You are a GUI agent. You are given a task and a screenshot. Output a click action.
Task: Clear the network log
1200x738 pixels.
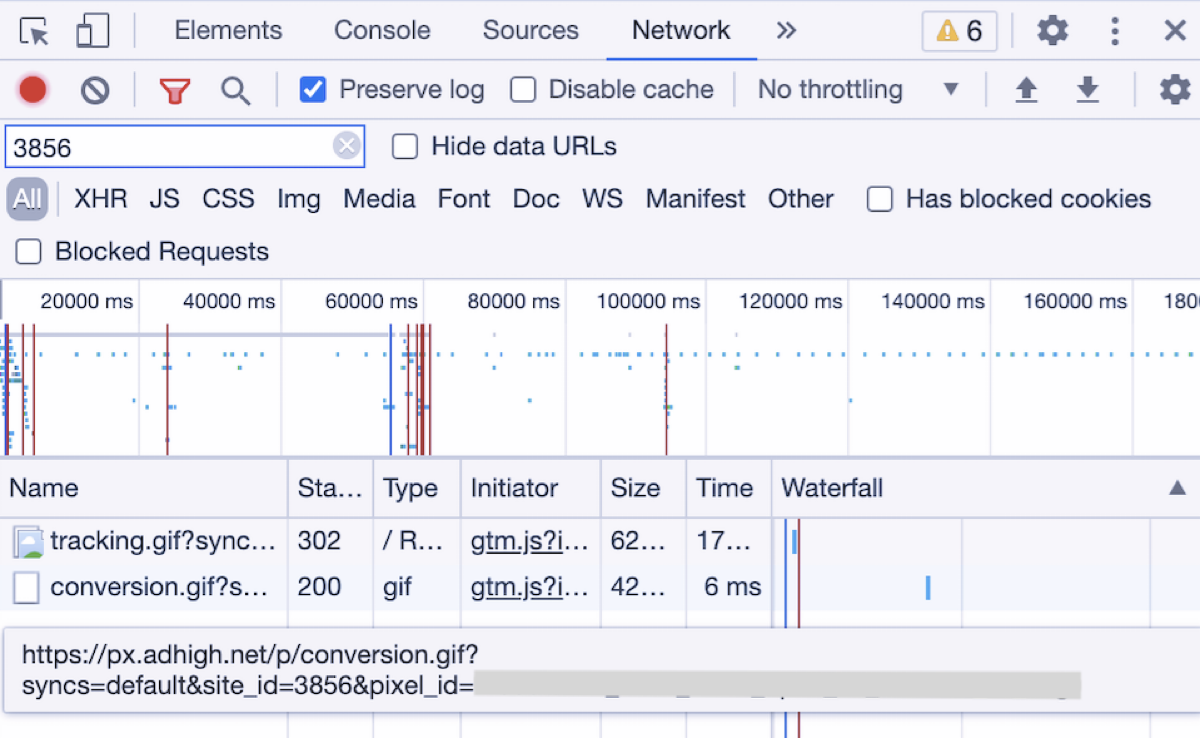tap(95, 91)
